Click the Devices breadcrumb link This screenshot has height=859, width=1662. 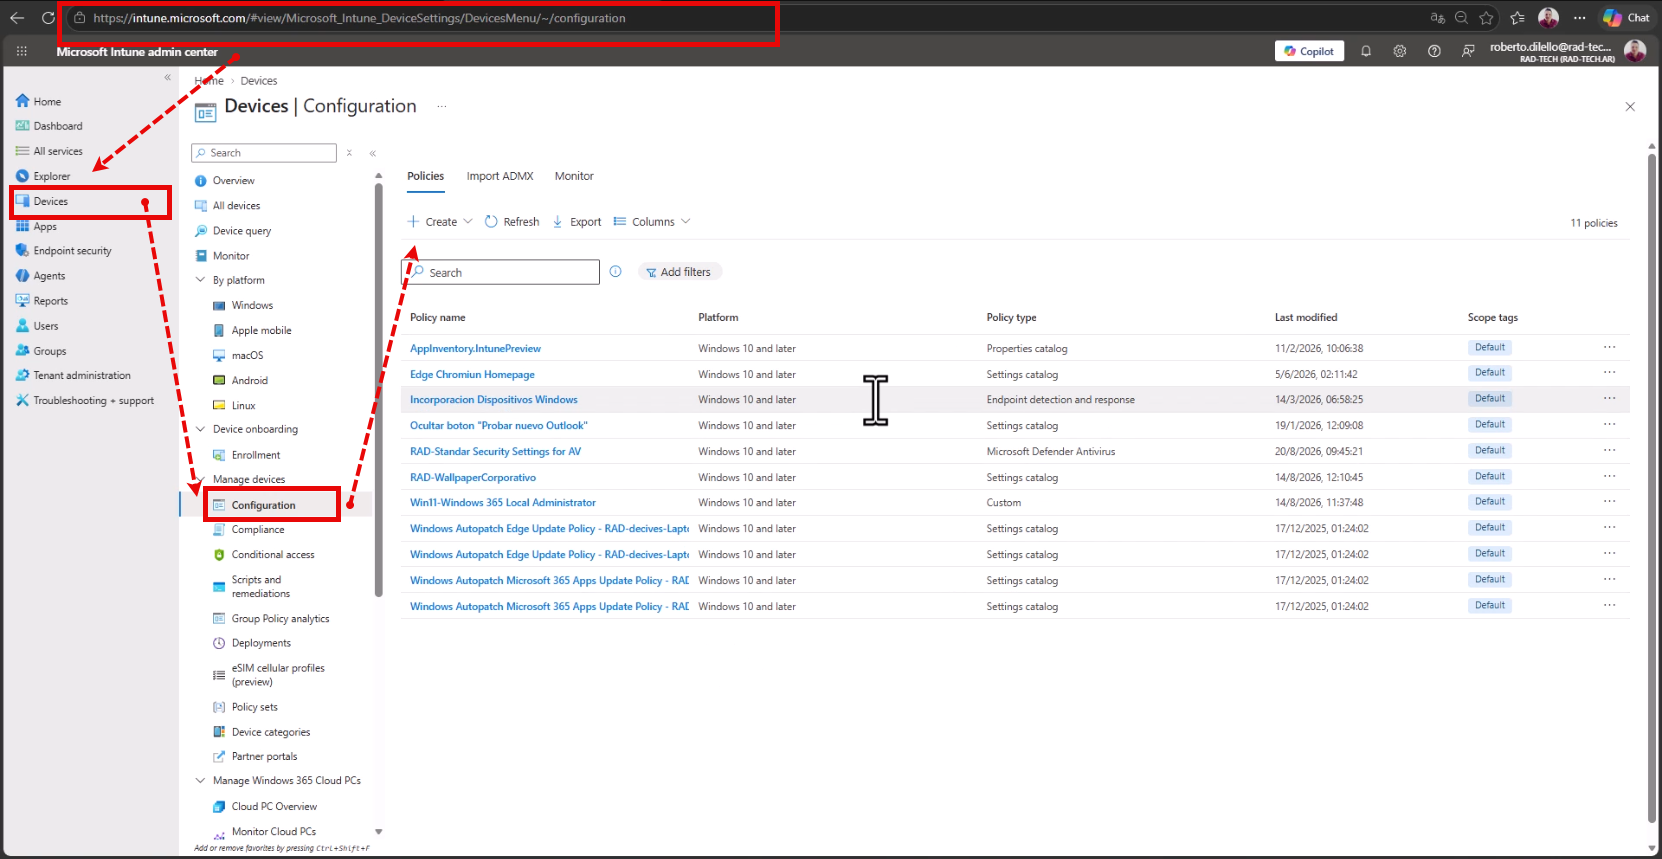tap(259, 81)
